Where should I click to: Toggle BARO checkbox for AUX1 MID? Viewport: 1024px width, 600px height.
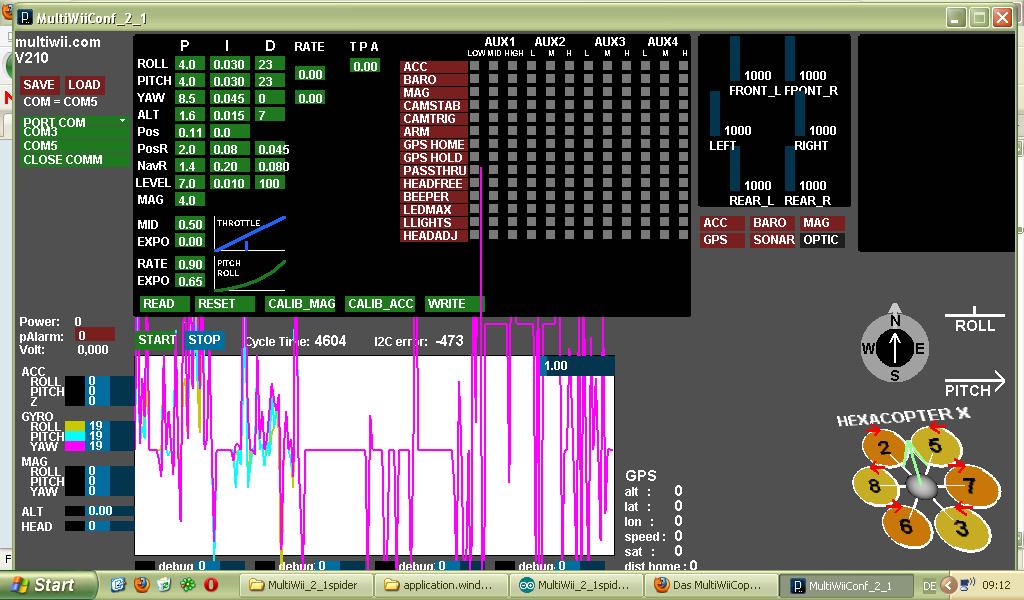(494, 78)
